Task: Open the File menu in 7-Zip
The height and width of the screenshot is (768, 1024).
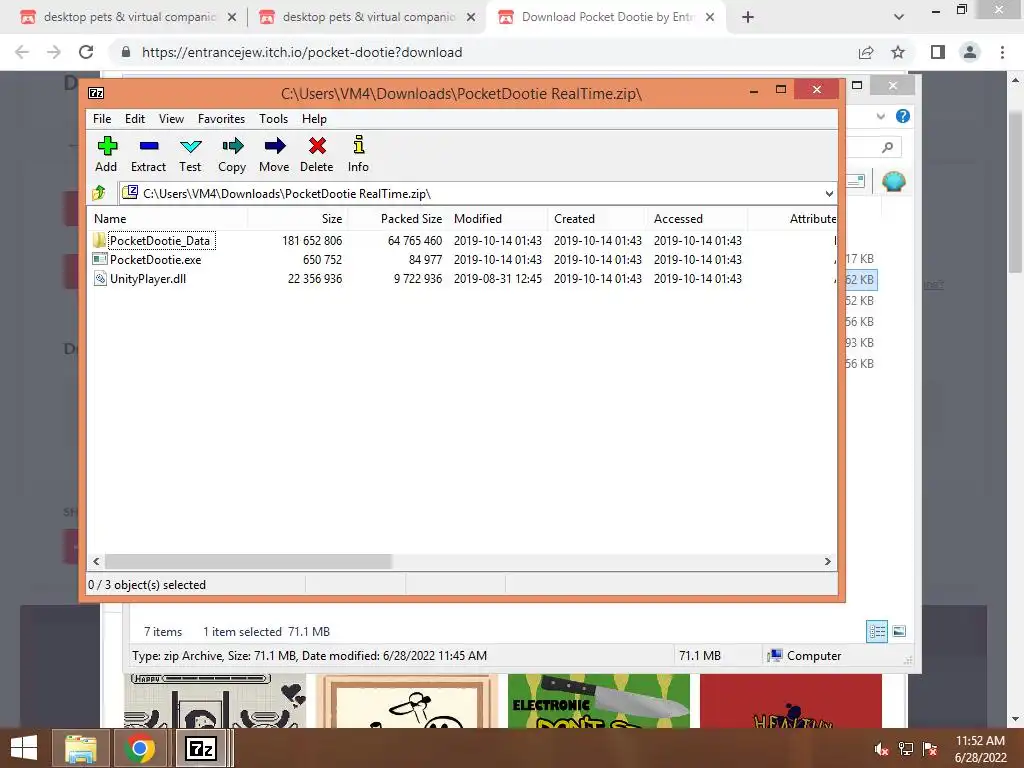Action: pos(102,119)
